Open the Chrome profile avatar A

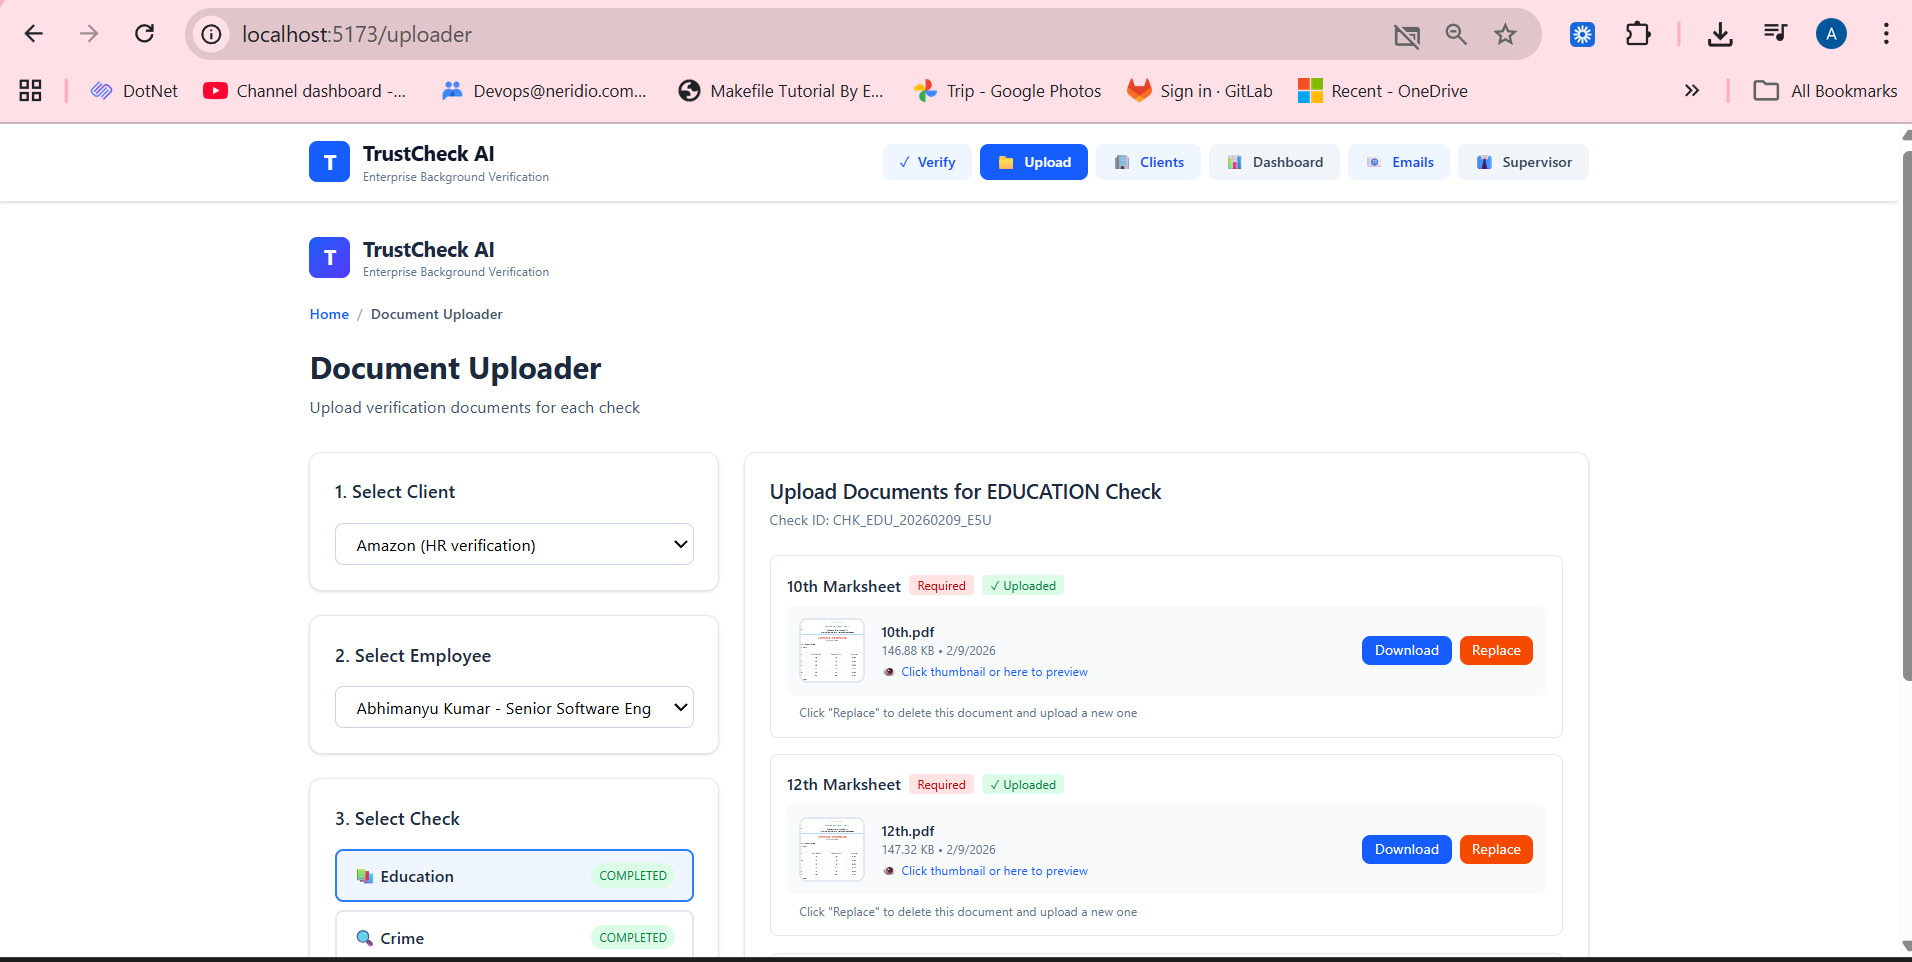point(1831,34)
